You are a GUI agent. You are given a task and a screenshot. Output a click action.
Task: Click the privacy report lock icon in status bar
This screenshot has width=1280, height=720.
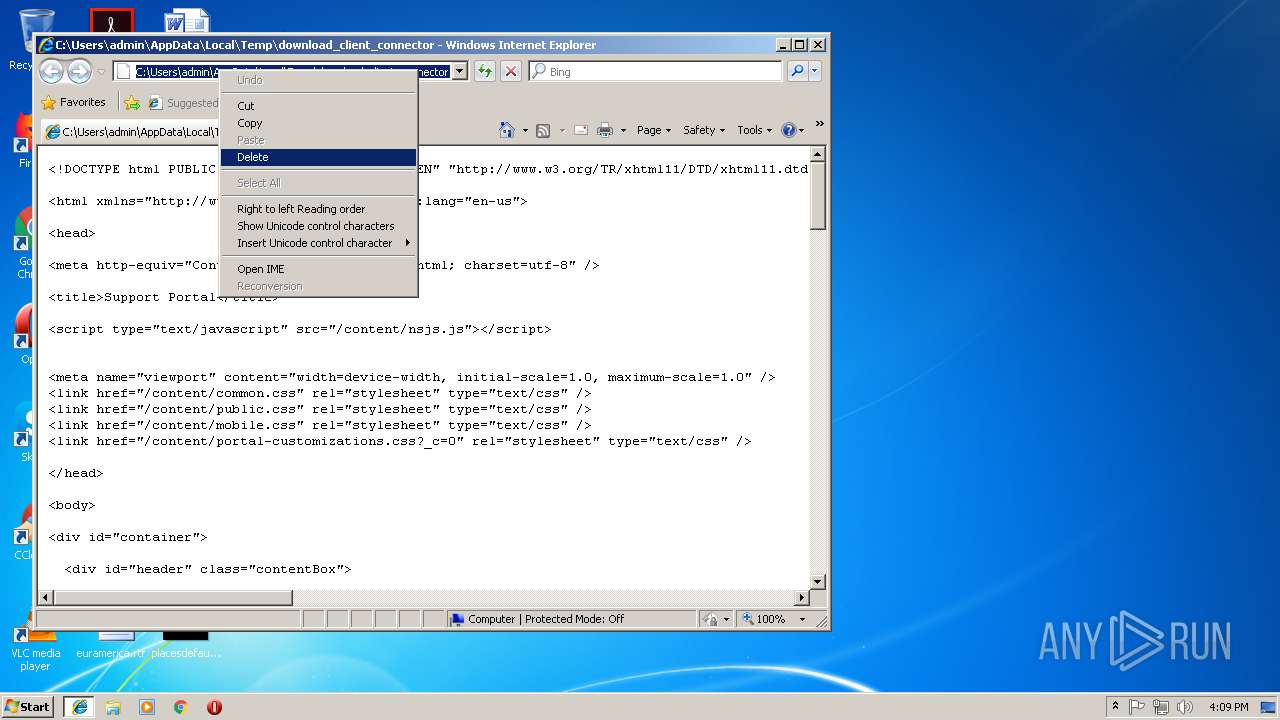click(710, 619)
